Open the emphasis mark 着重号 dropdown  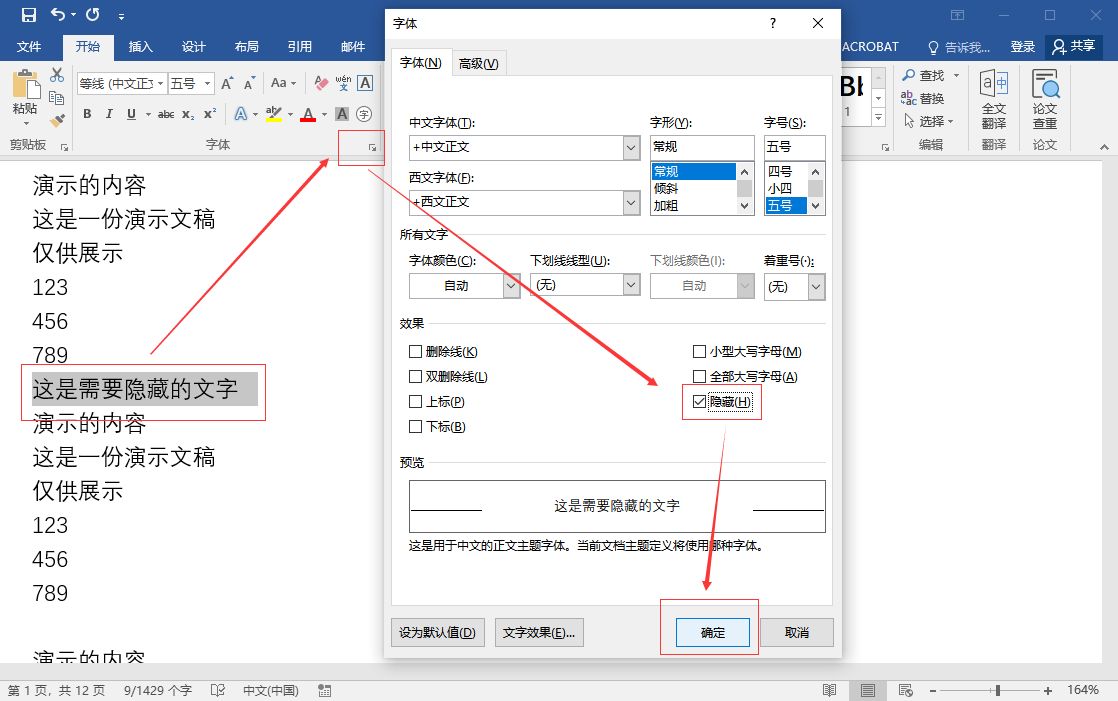point(816,287)
